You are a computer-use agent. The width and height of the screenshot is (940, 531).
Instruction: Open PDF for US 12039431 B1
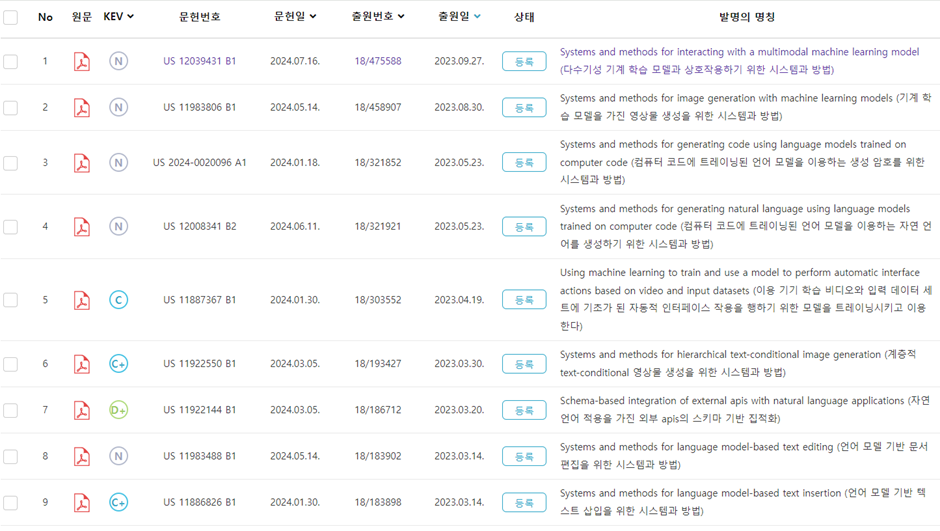pyautogui.click(x=82, y=61)
